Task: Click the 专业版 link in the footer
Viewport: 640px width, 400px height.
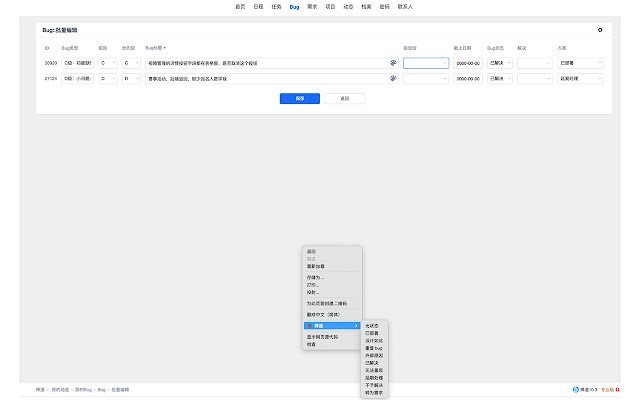Action: [607, 390]
